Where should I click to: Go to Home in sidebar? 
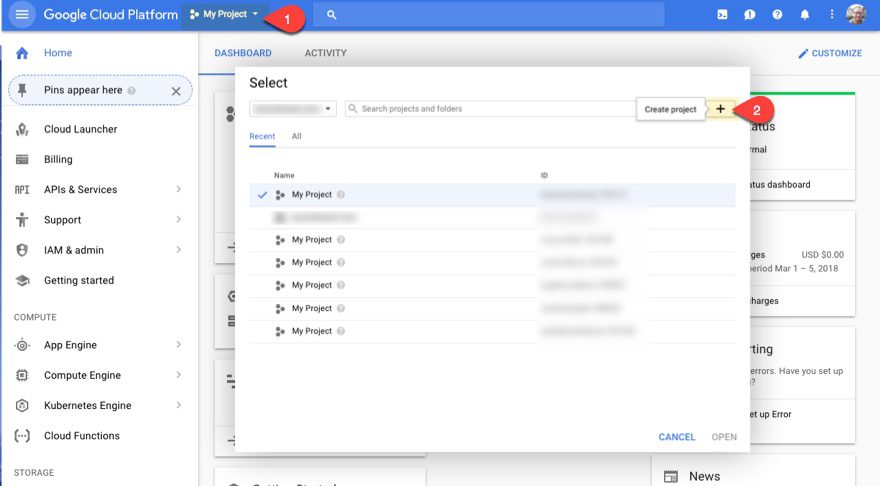coord(58,53)
